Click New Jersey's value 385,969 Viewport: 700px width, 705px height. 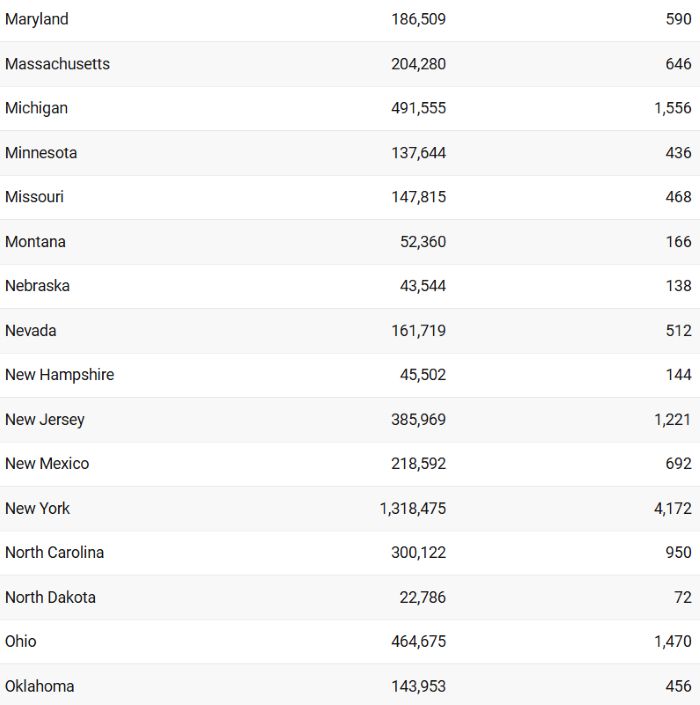click(x=418, y=419)
